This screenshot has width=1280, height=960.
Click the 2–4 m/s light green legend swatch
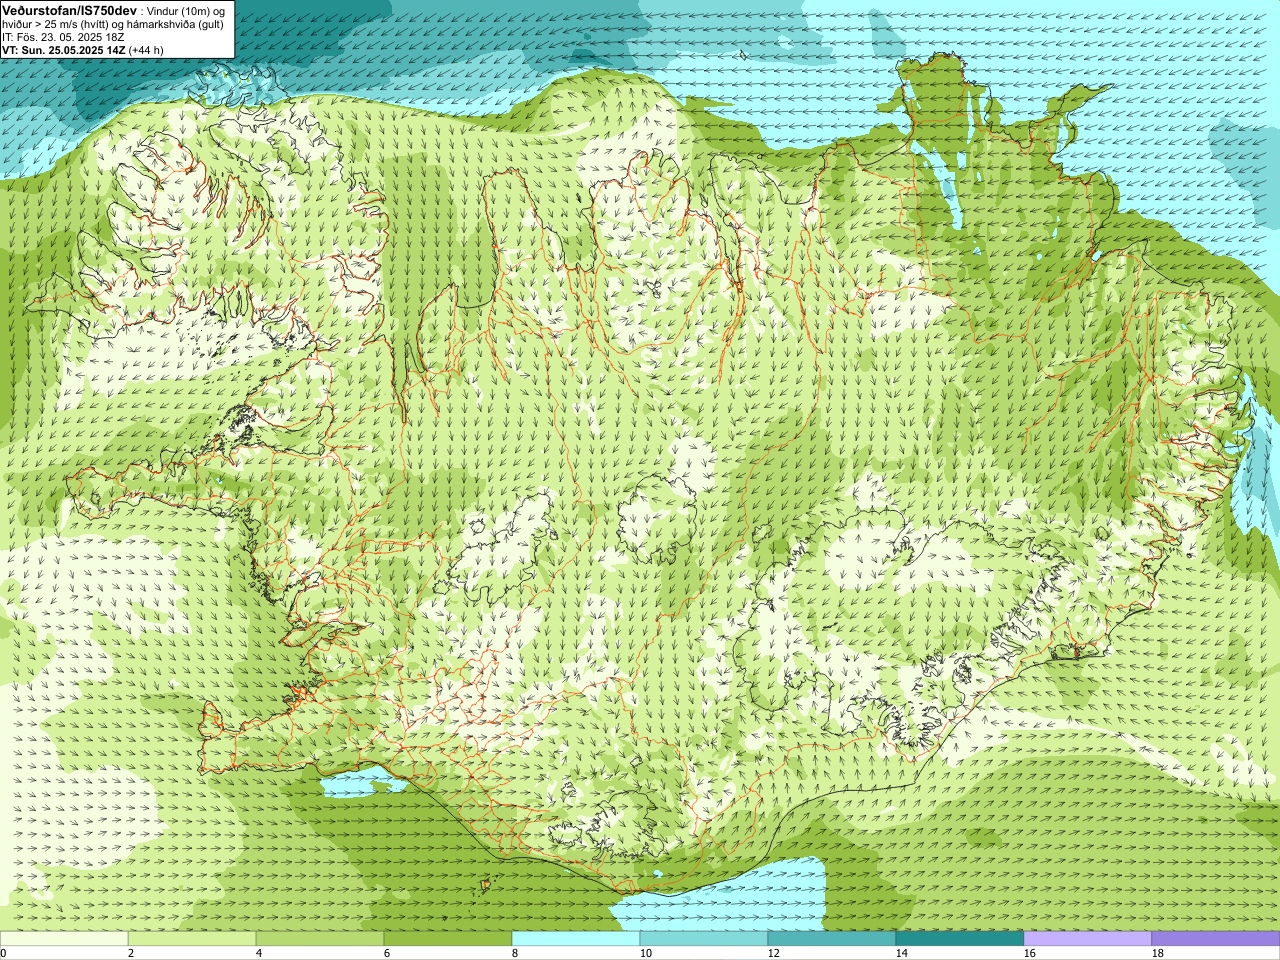(x=192, y=939)
